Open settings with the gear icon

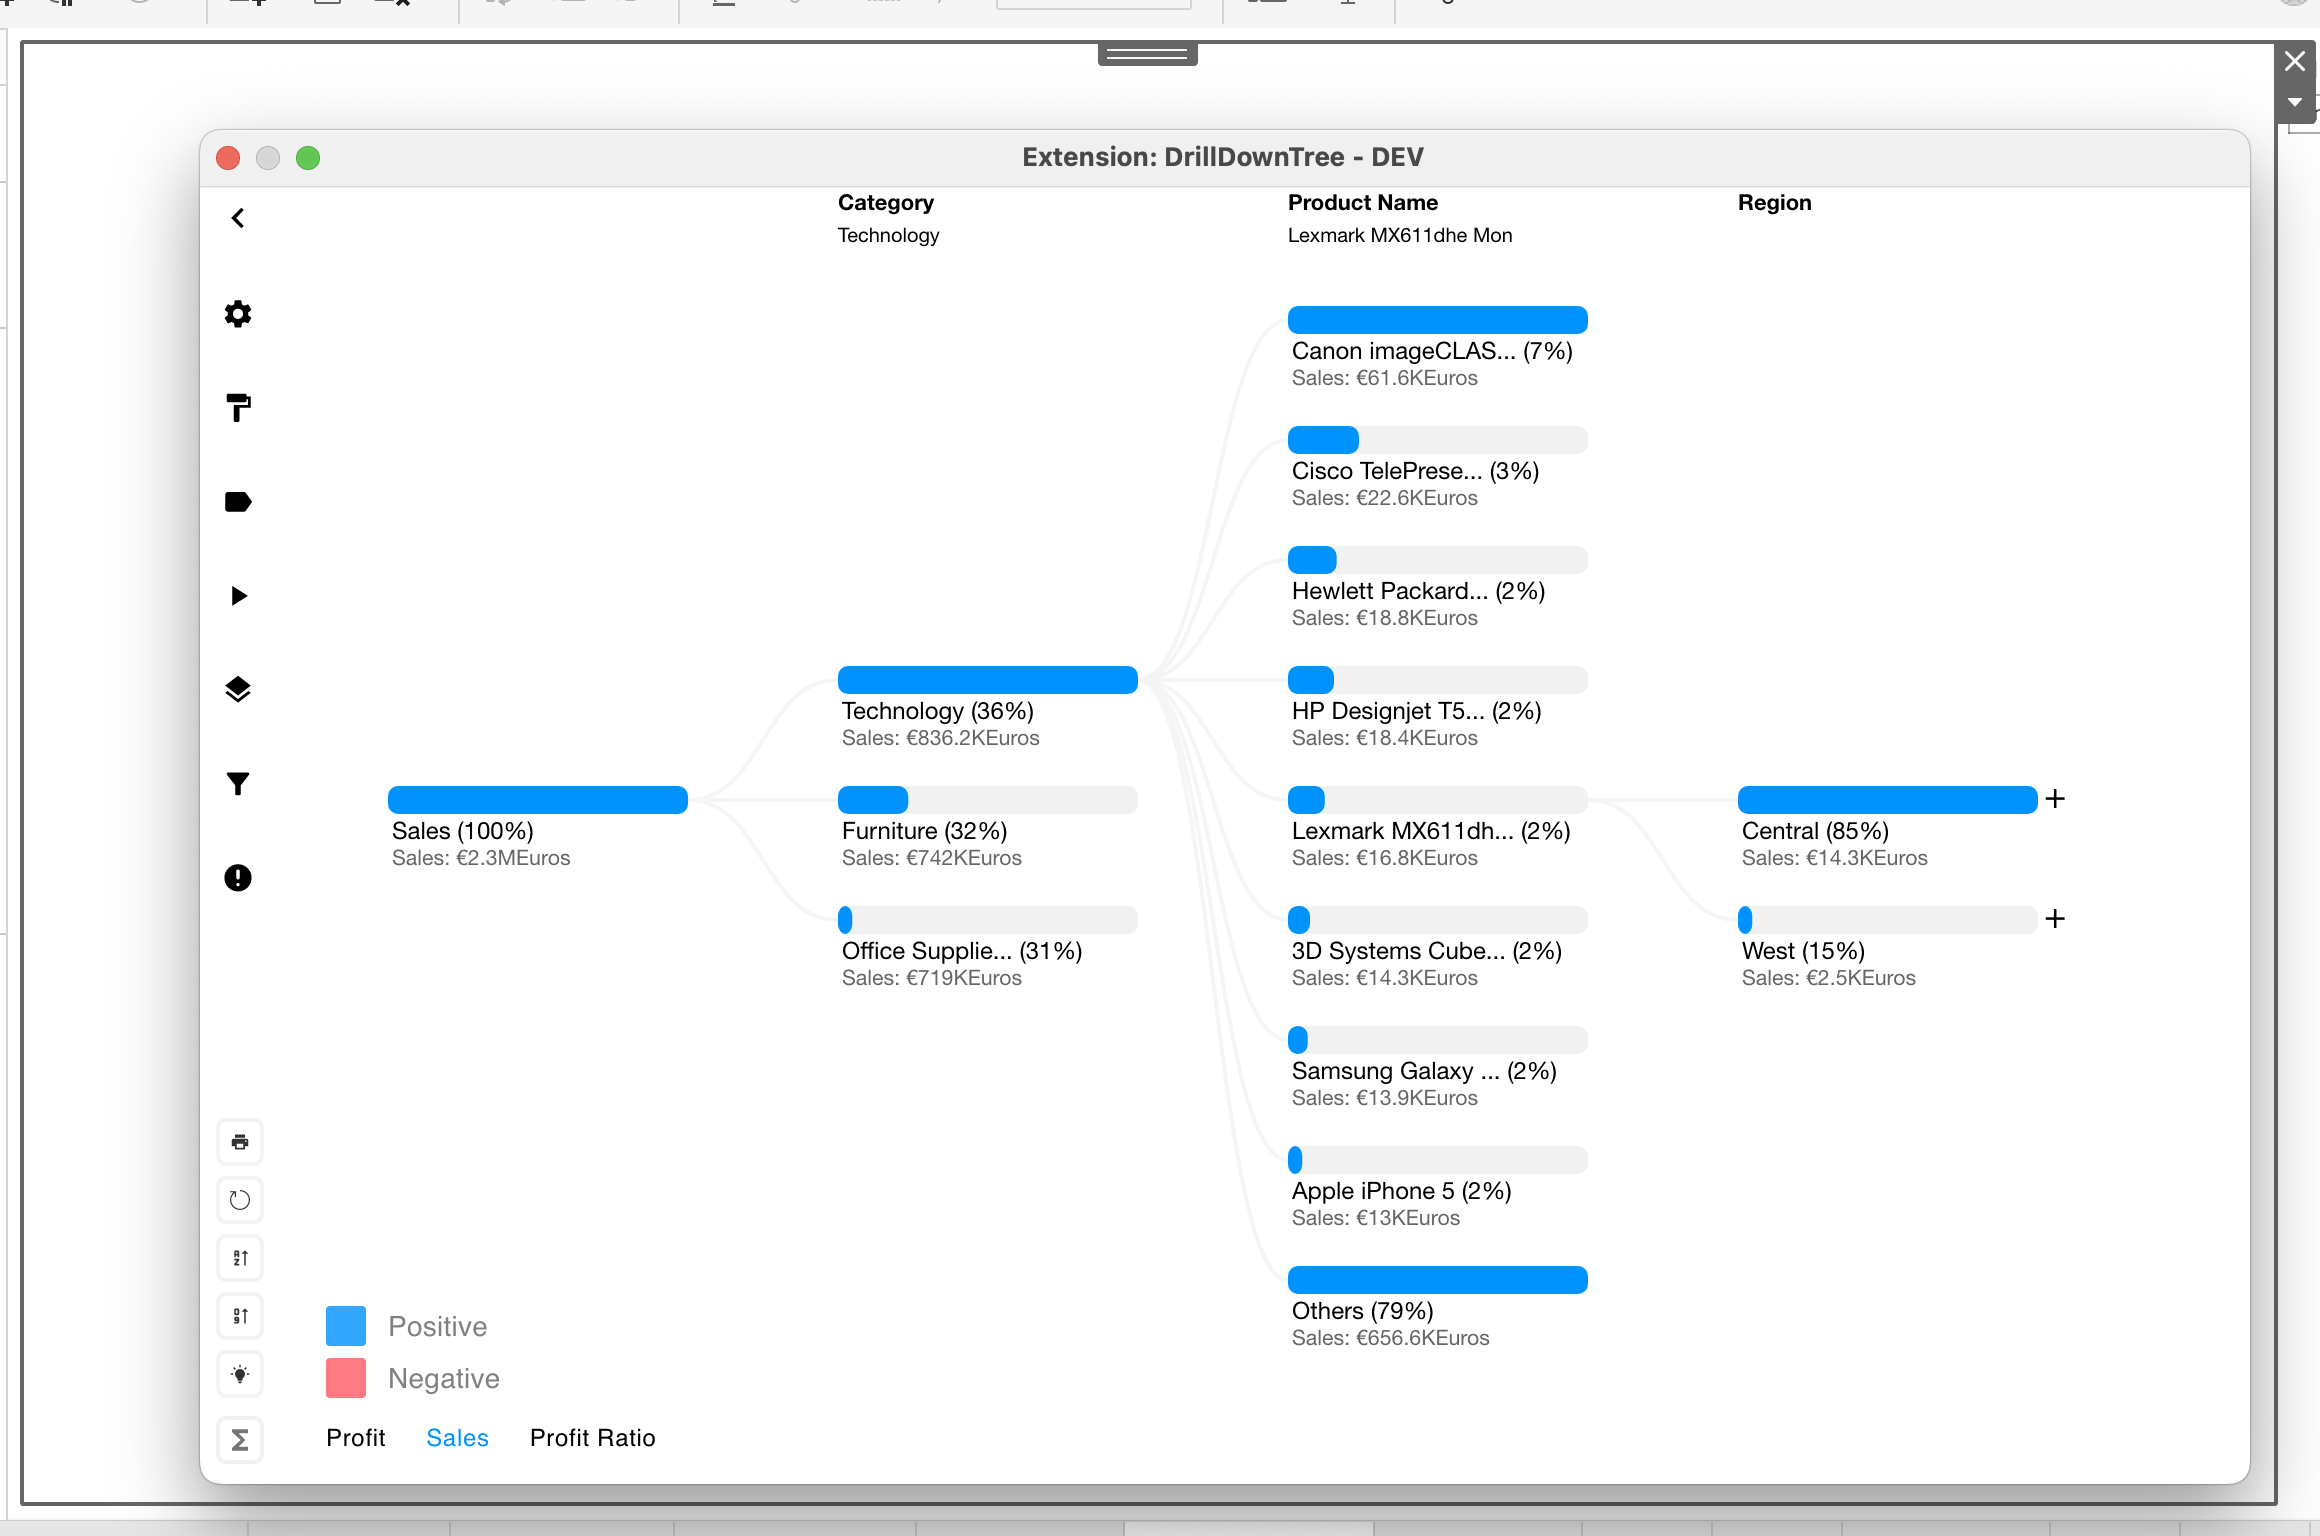point(238,314)
